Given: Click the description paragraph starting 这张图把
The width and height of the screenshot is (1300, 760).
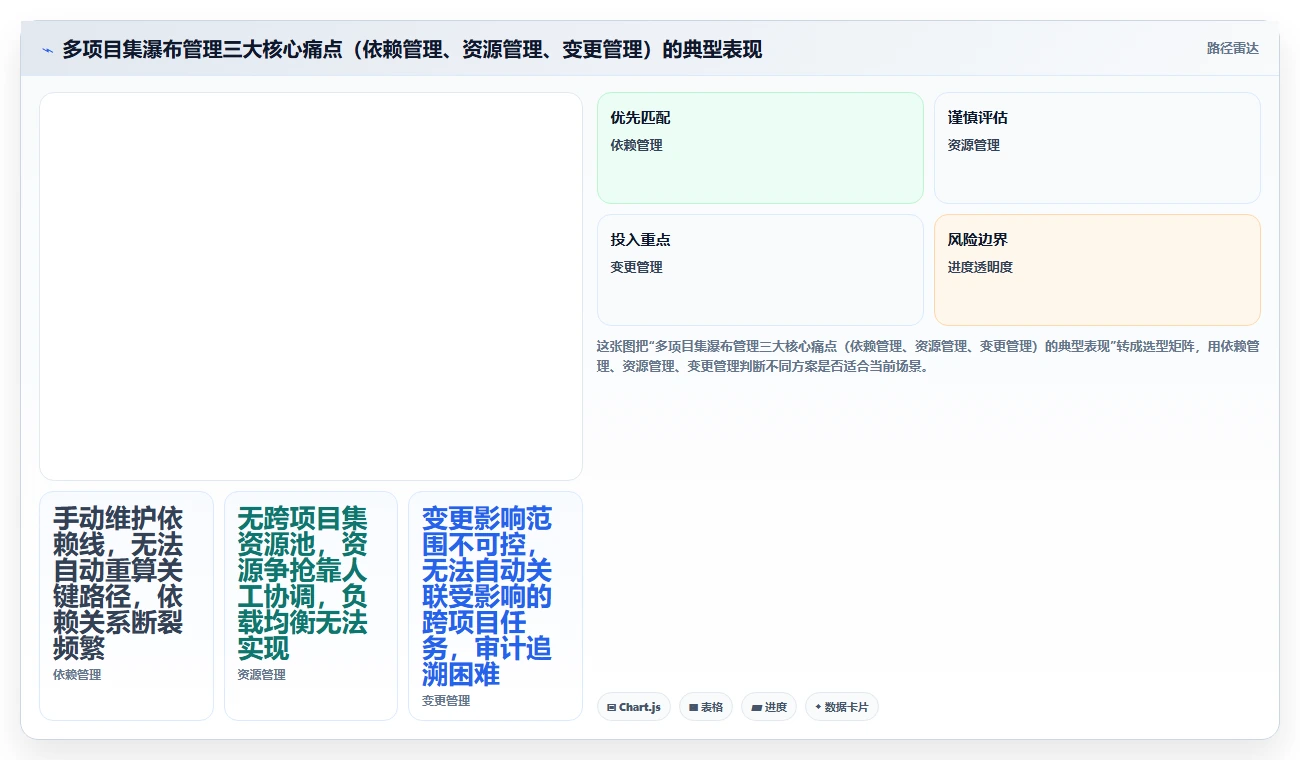Looking at the screenshot, I should tap(928, 356).
